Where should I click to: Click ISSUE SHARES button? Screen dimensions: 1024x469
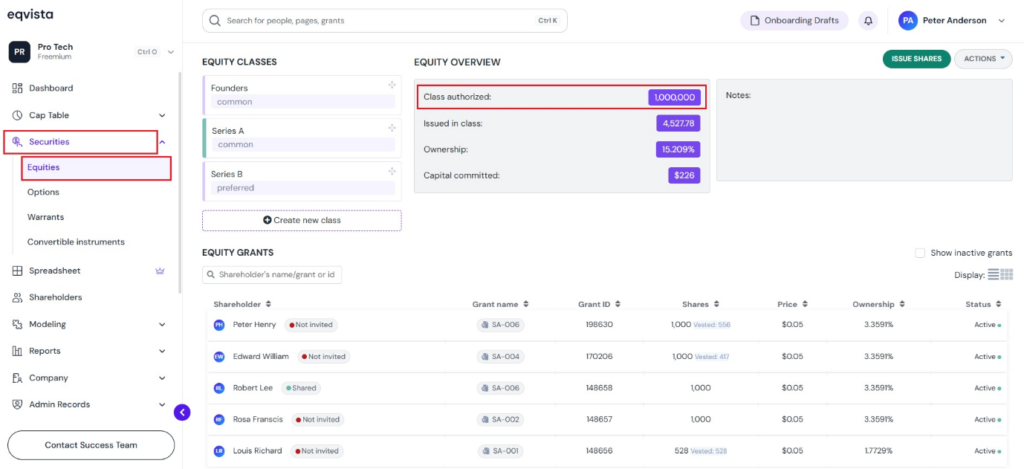pos(916,59)
